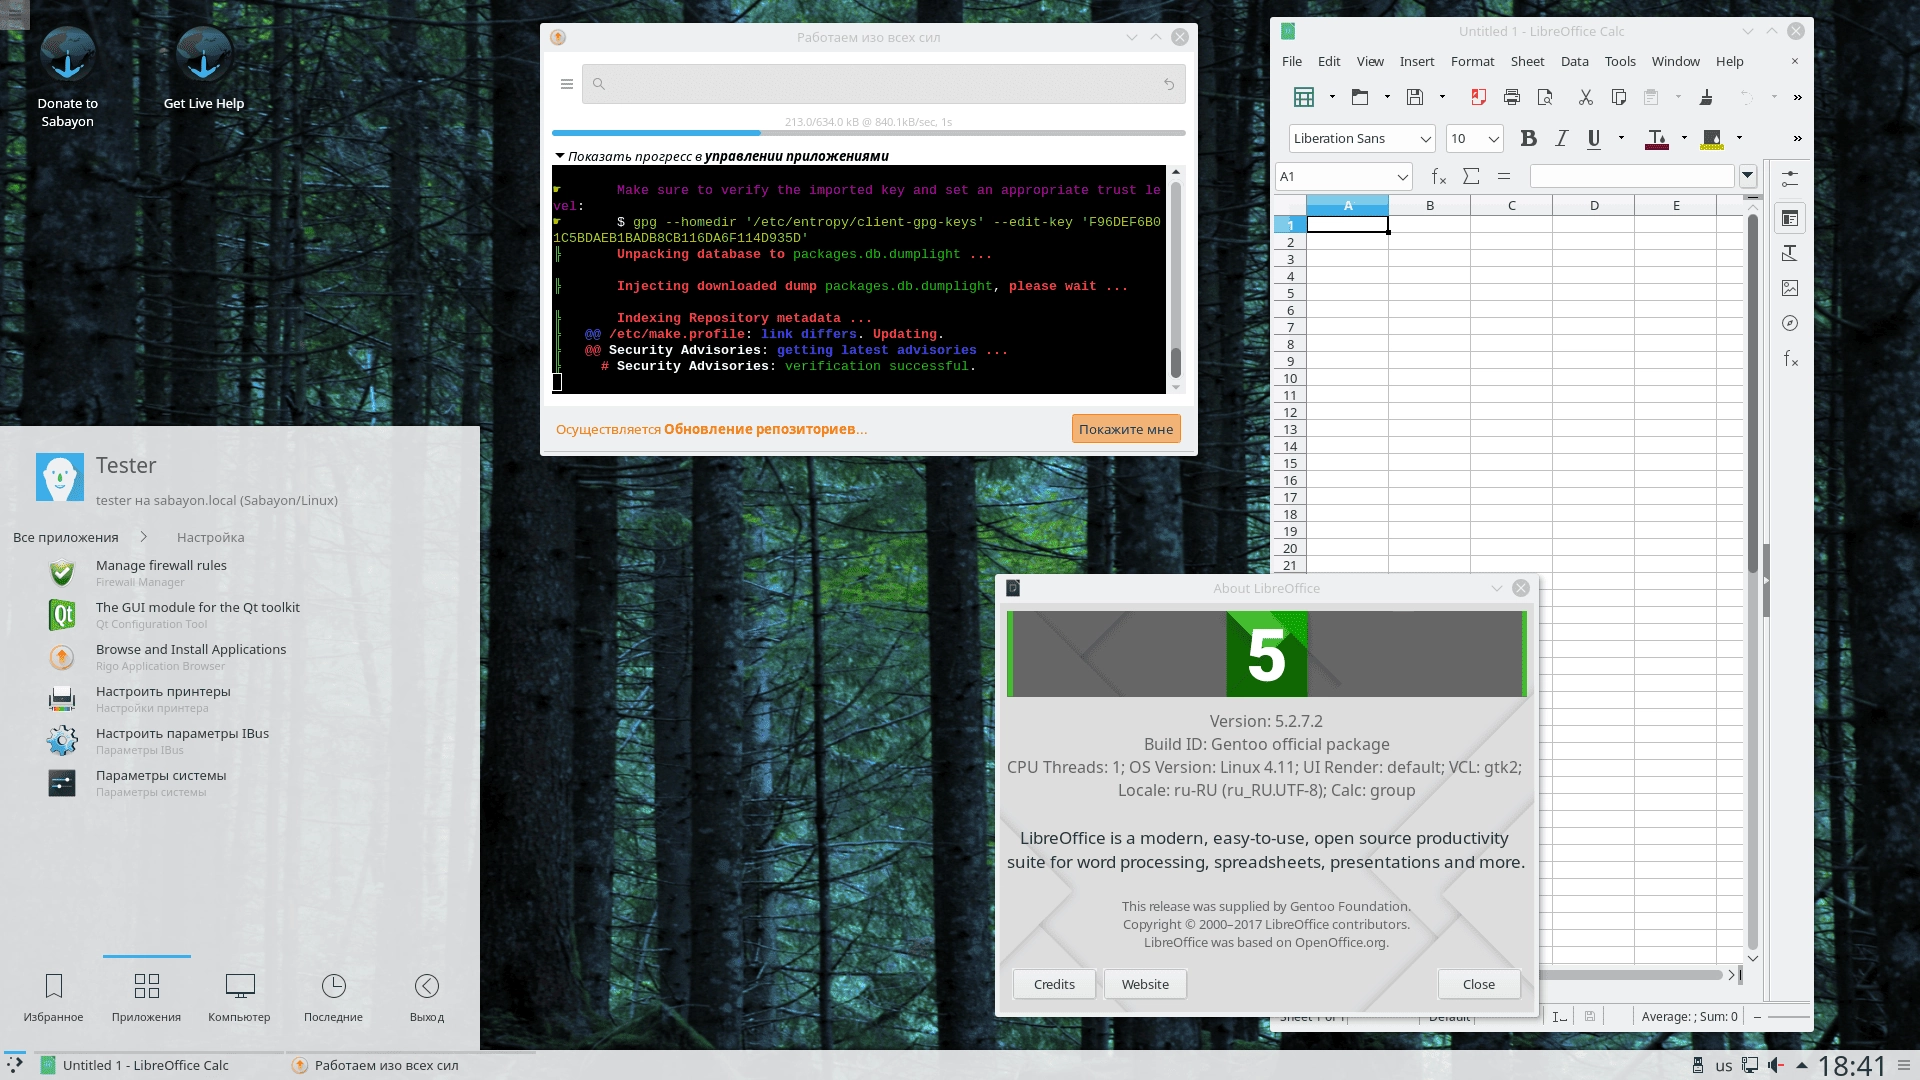Click the network tray icon

(1750, 1065)
